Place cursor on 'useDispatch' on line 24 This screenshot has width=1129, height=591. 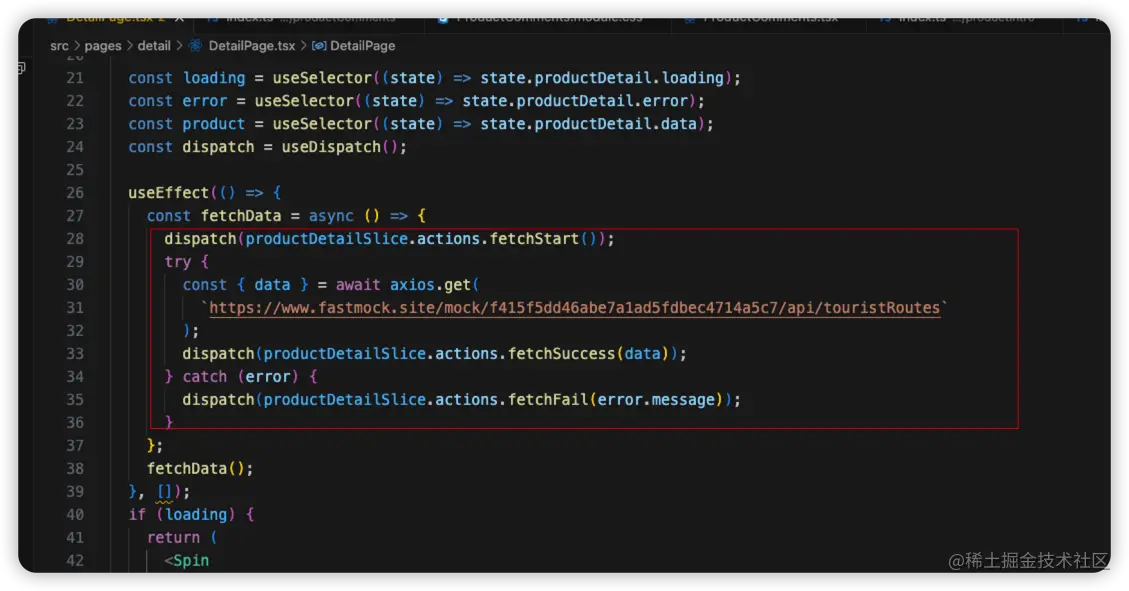330,147
